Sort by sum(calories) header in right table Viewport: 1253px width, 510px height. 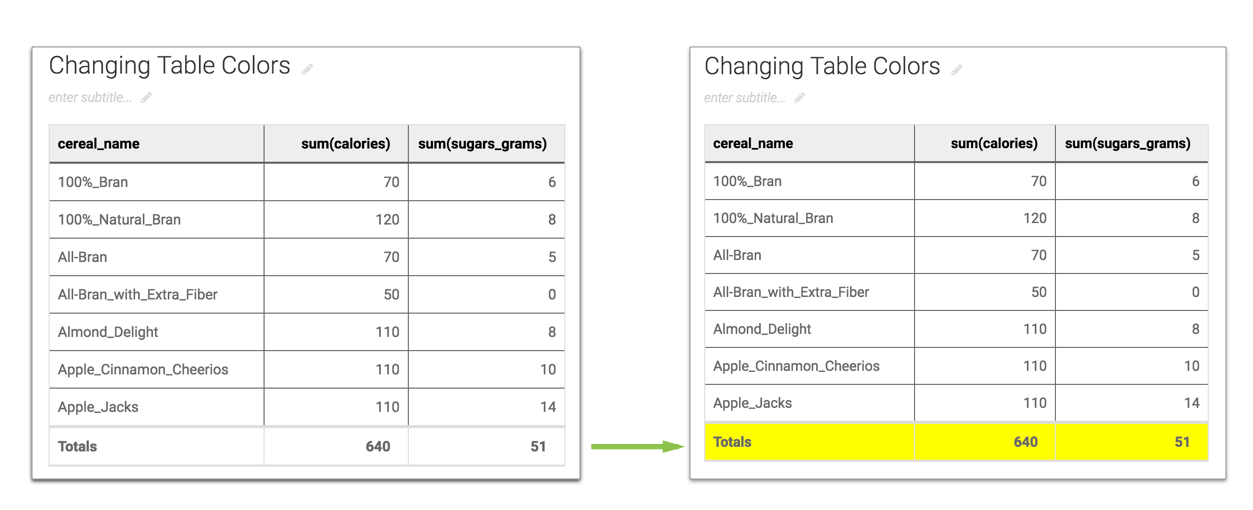[x=993, y=143]
